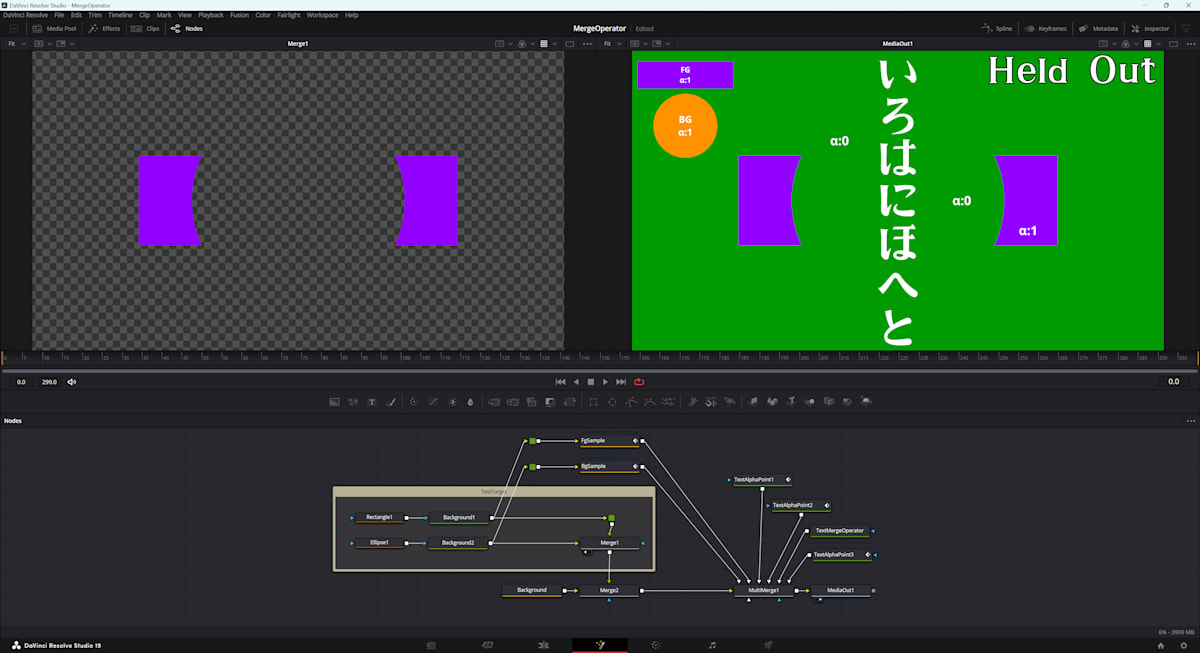Add a Blur node from toolbar
Screen dimensions: 1200x653
click(470, 402)
